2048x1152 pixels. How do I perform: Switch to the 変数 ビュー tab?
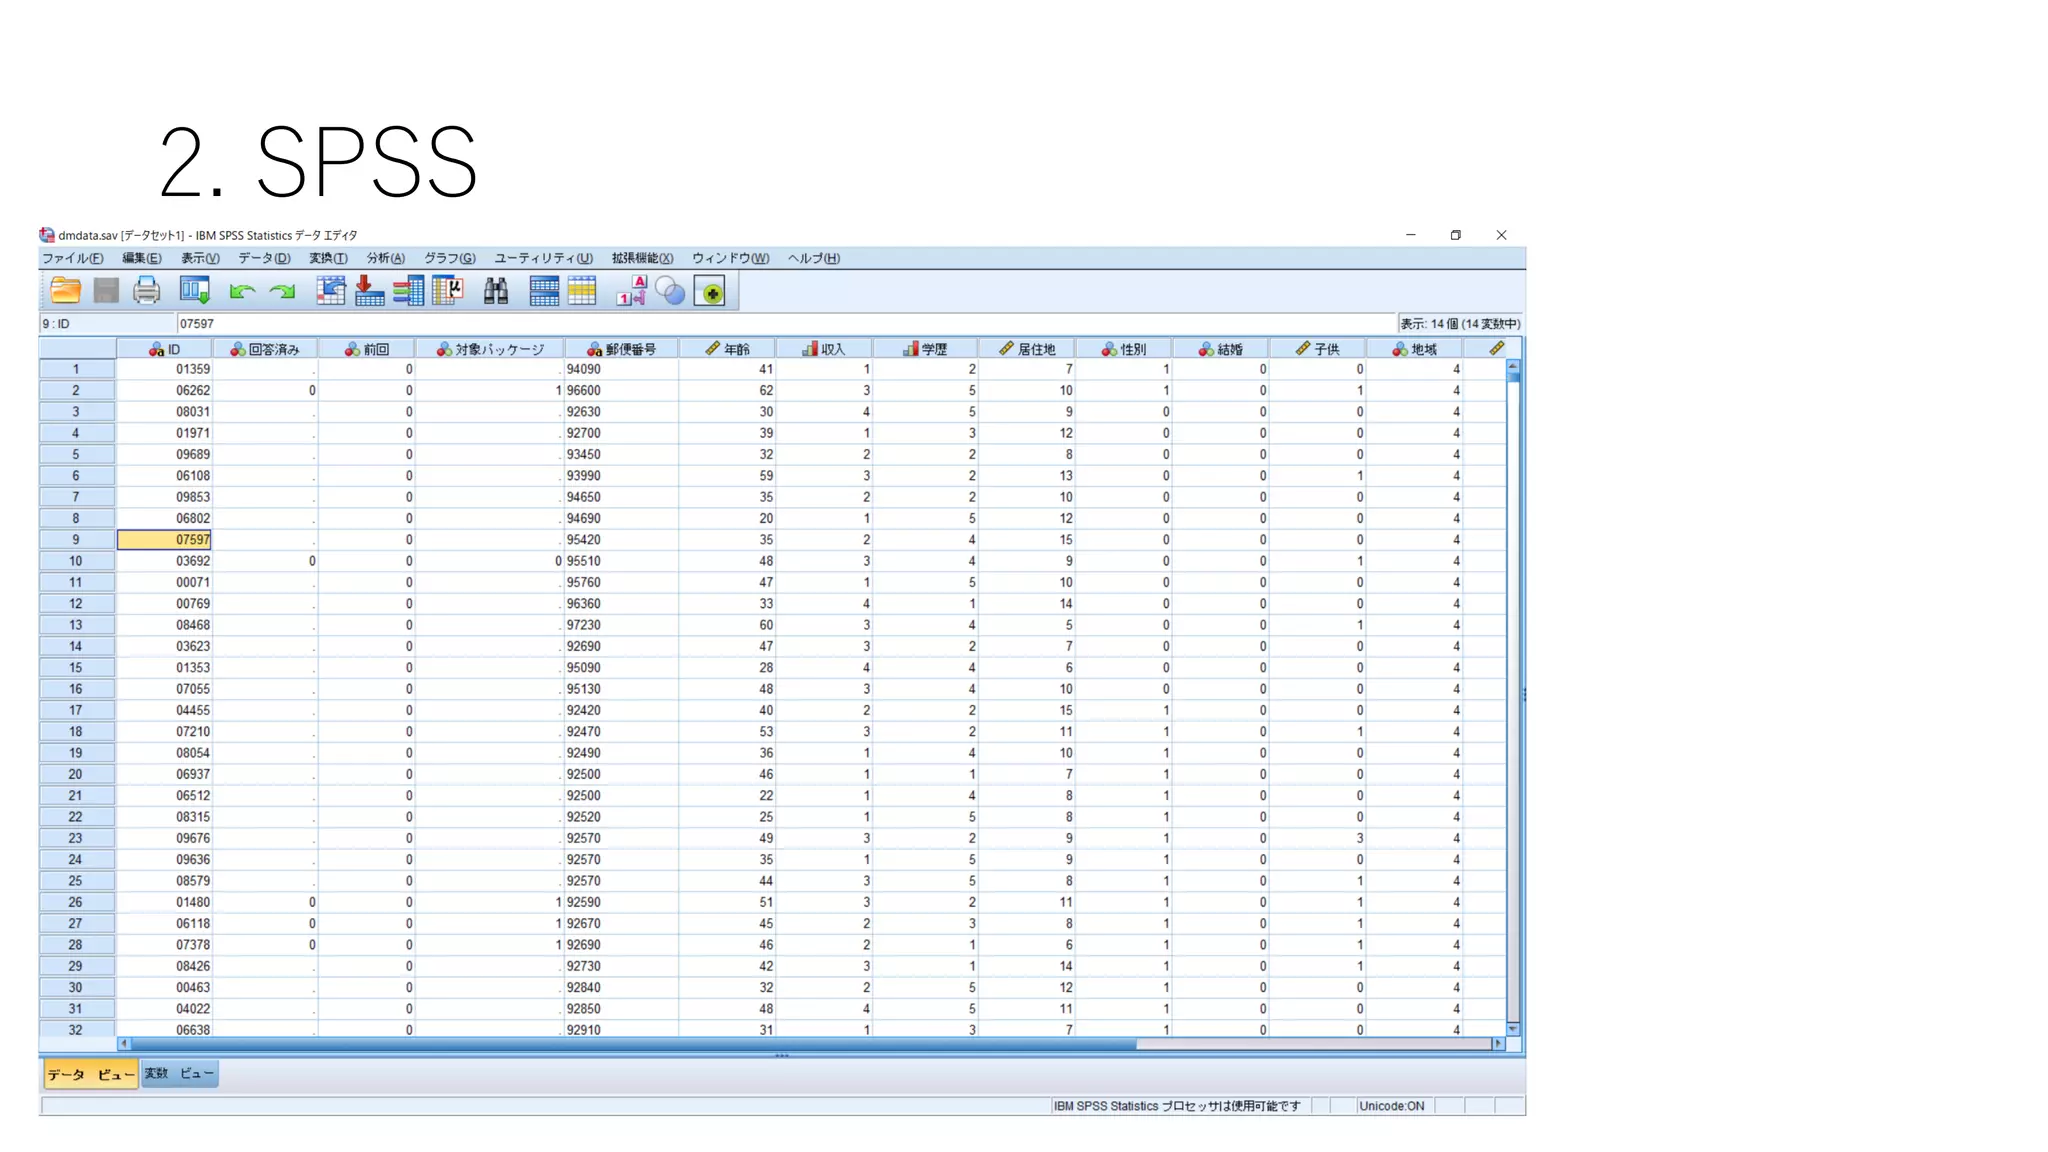click(x=179, y=1074)
